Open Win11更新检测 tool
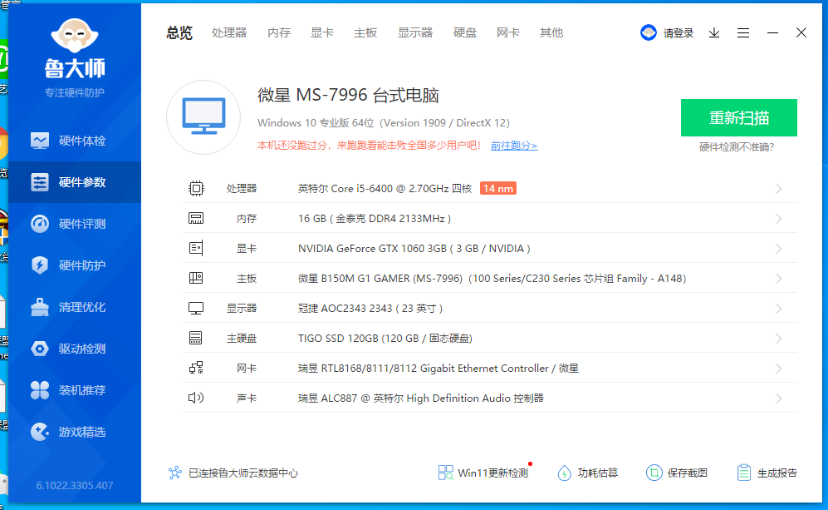 coord(483,473)
